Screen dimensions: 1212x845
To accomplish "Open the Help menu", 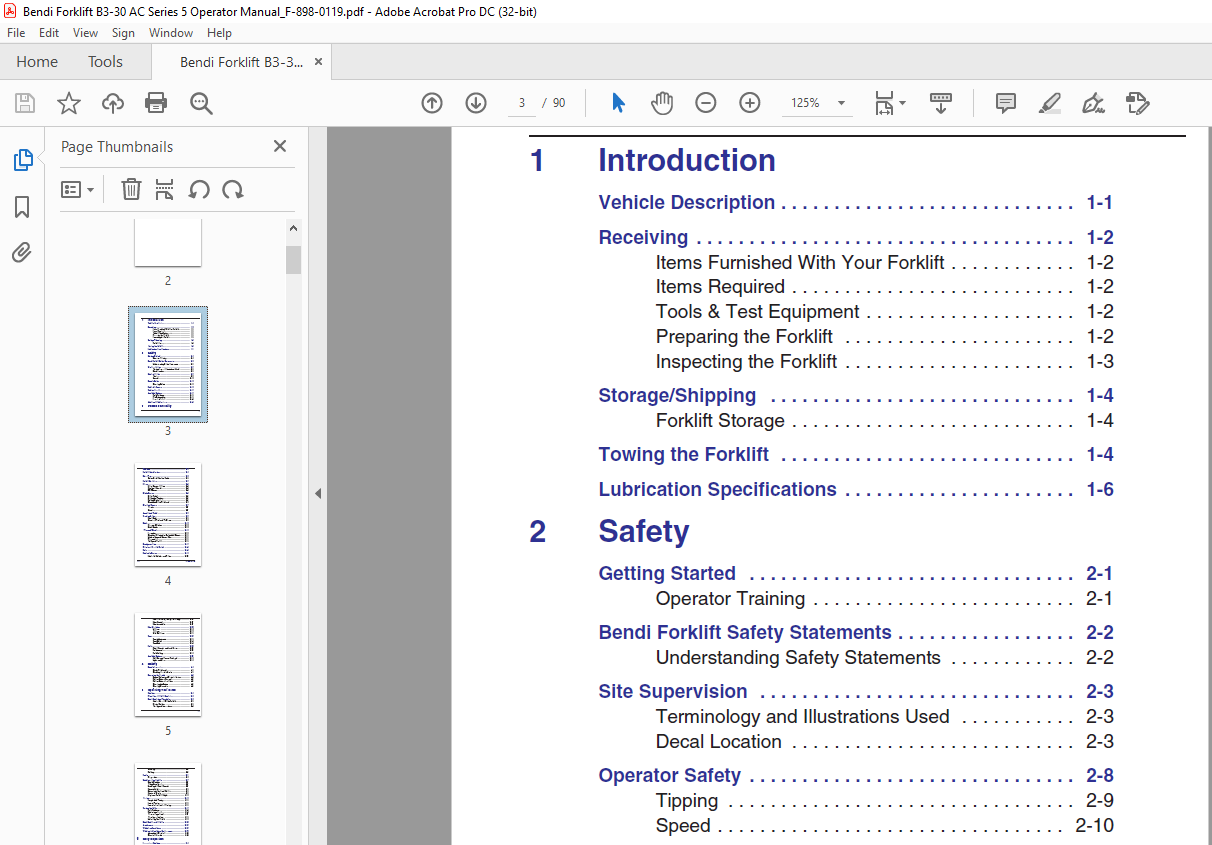I will [x=219, y=33].
